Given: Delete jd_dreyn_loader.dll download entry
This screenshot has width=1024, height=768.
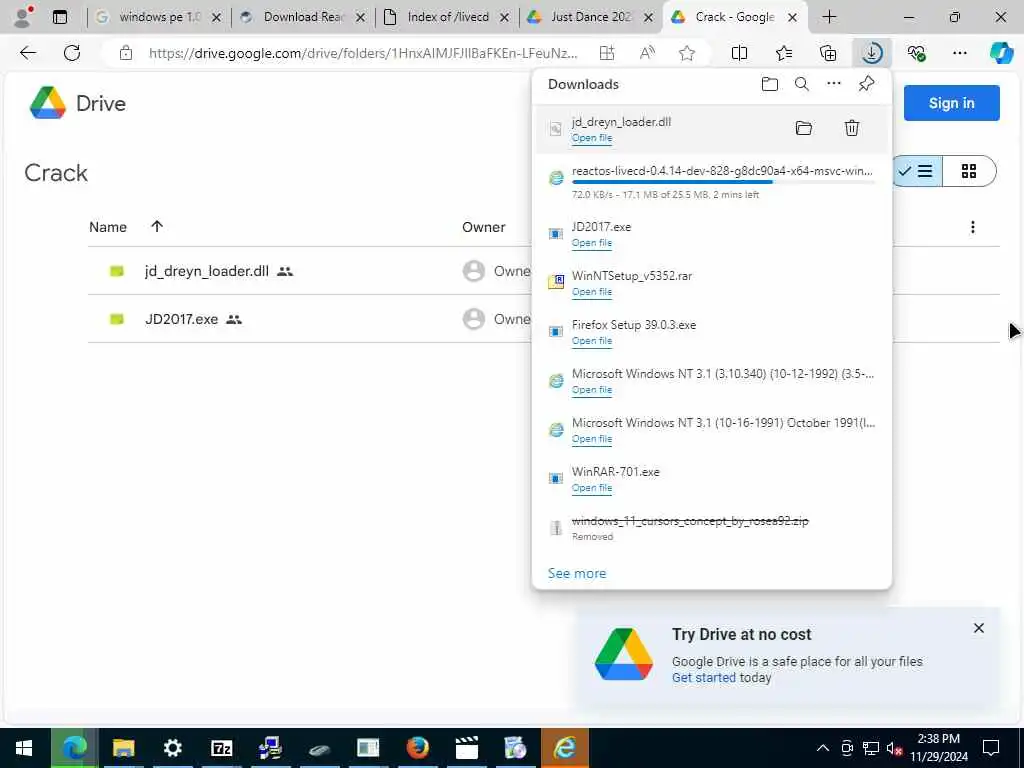Looking at the screenshot, I should pos(852,128).
